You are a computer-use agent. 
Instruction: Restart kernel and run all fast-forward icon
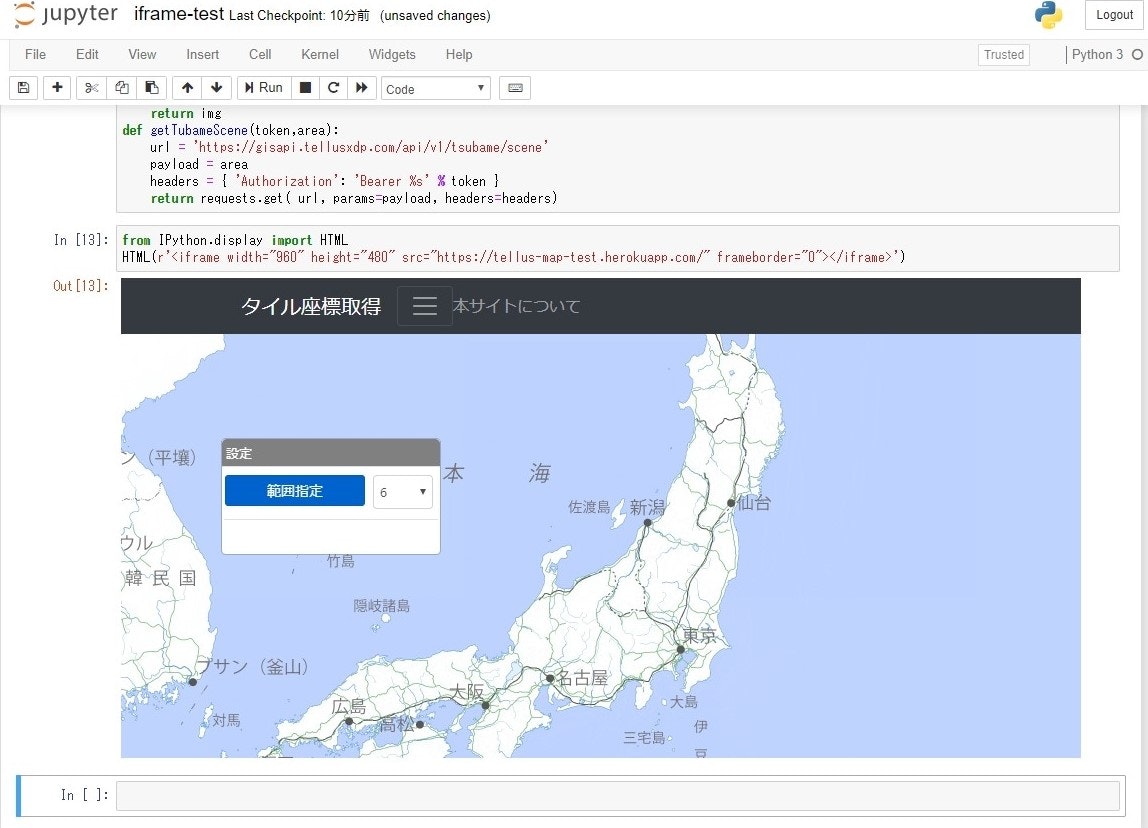(362, 88)
